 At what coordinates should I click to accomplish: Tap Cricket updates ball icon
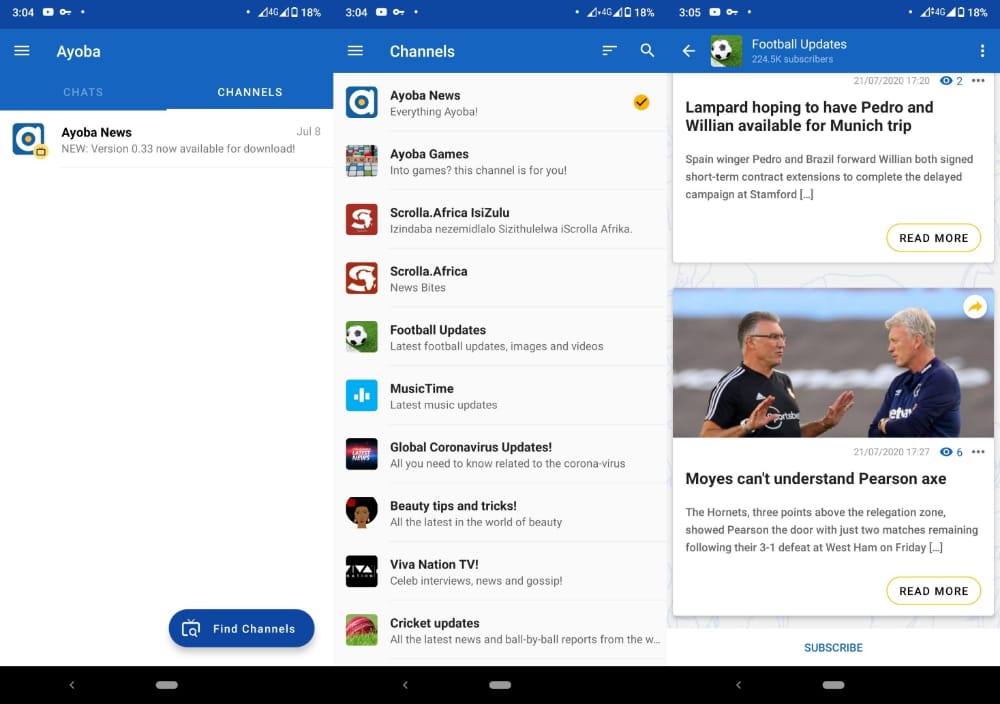pos(362,630)
